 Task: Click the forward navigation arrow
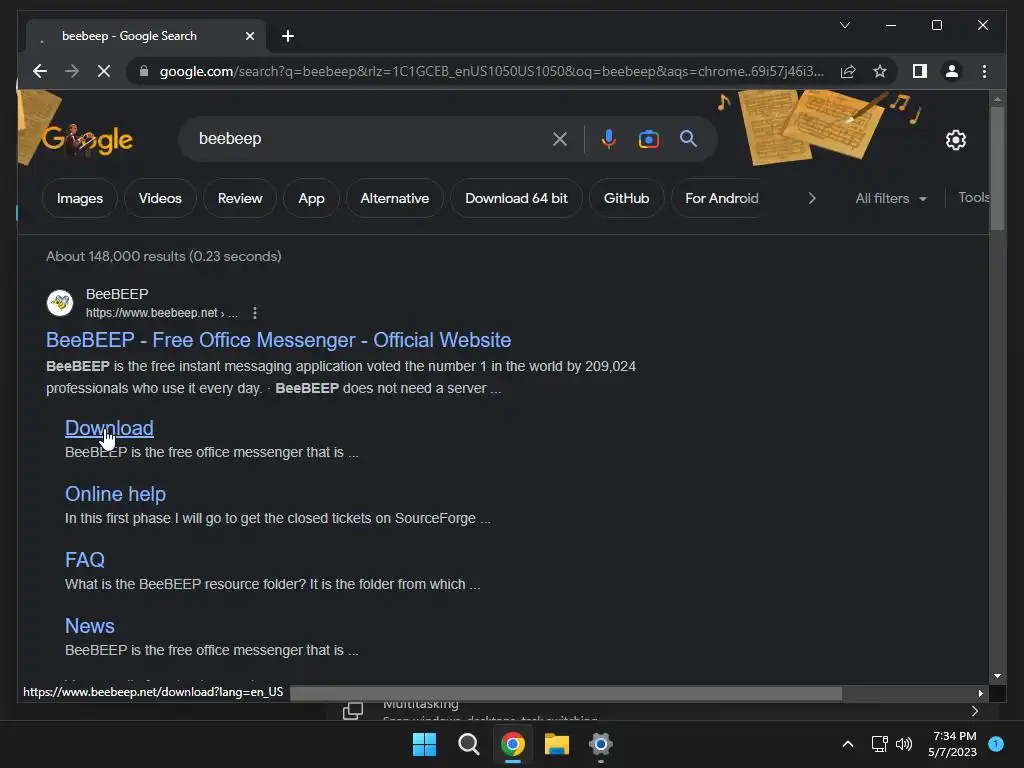[72, 71]
